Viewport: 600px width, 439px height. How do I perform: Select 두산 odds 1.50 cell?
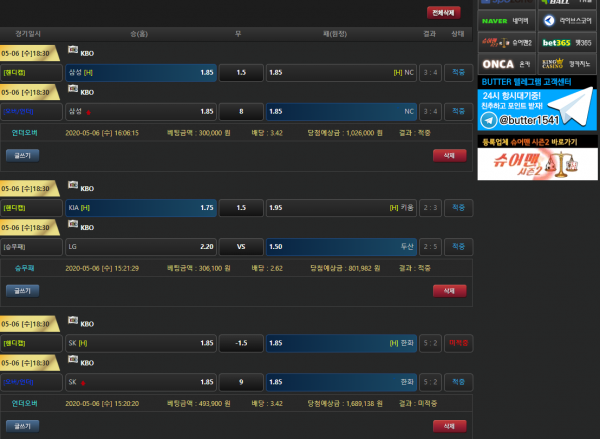click(341, 246)
